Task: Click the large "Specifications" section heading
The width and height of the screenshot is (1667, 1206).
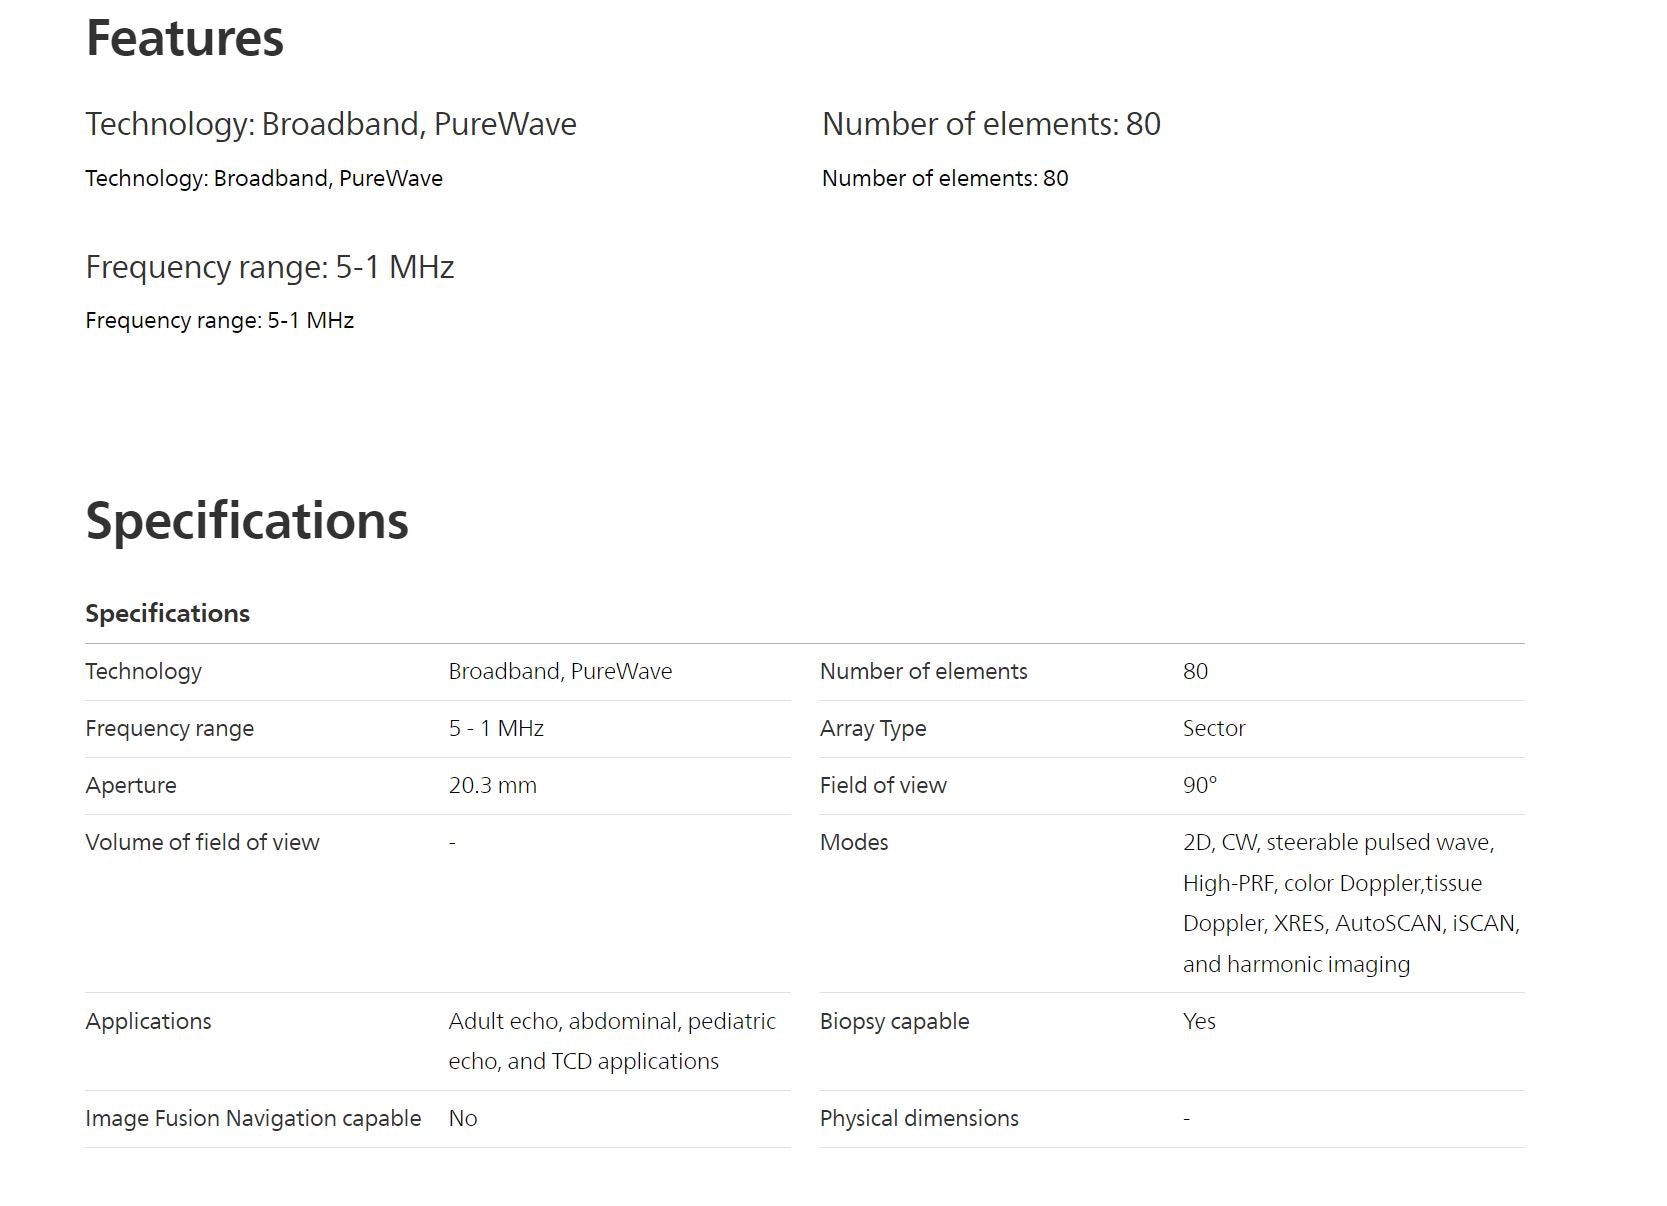Action: click(x=247, y=521)
